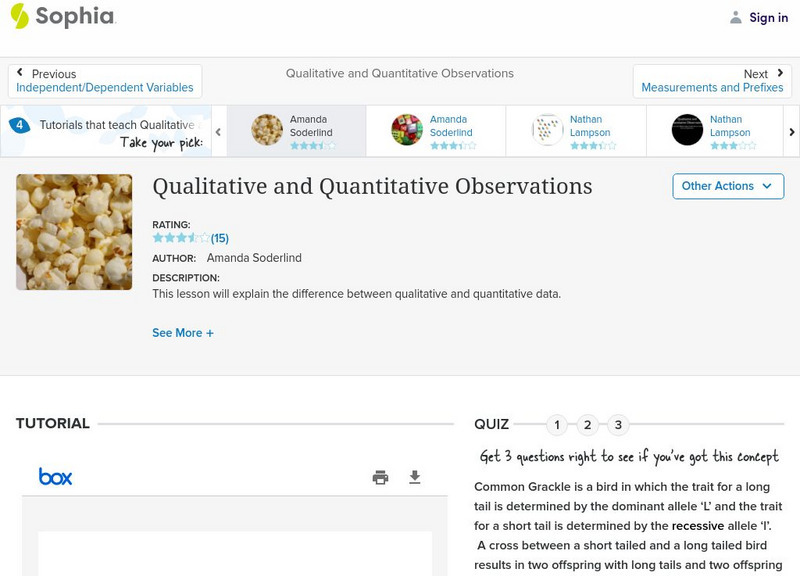
Task: Select quiz question 1
Action: point(557,425)
